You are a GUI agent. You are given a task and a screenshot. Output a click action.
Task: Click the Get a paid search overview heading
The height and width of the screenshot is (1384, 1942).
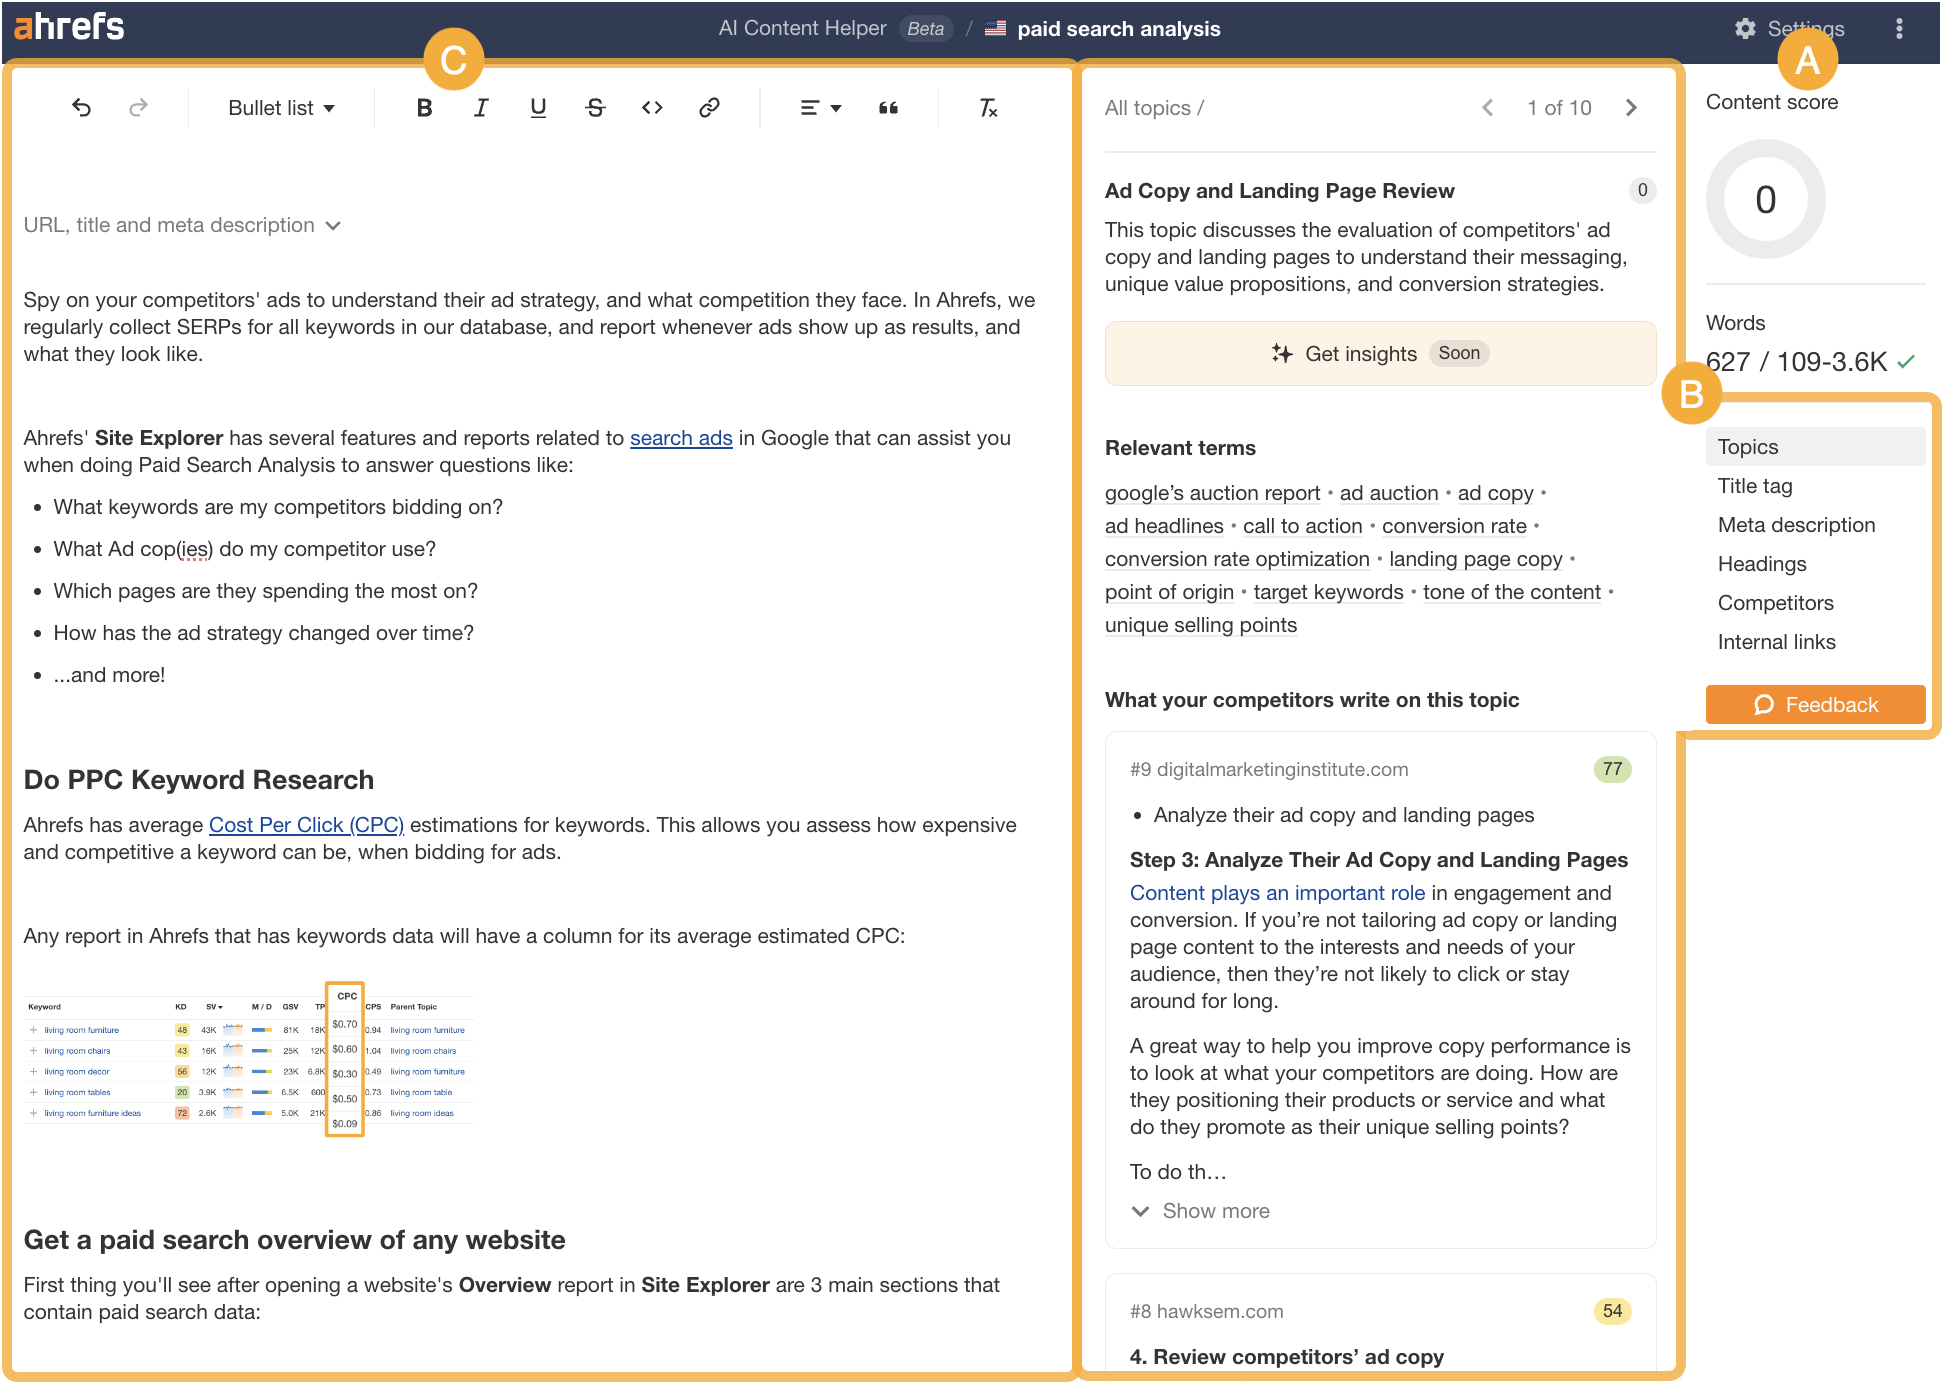295,1240
